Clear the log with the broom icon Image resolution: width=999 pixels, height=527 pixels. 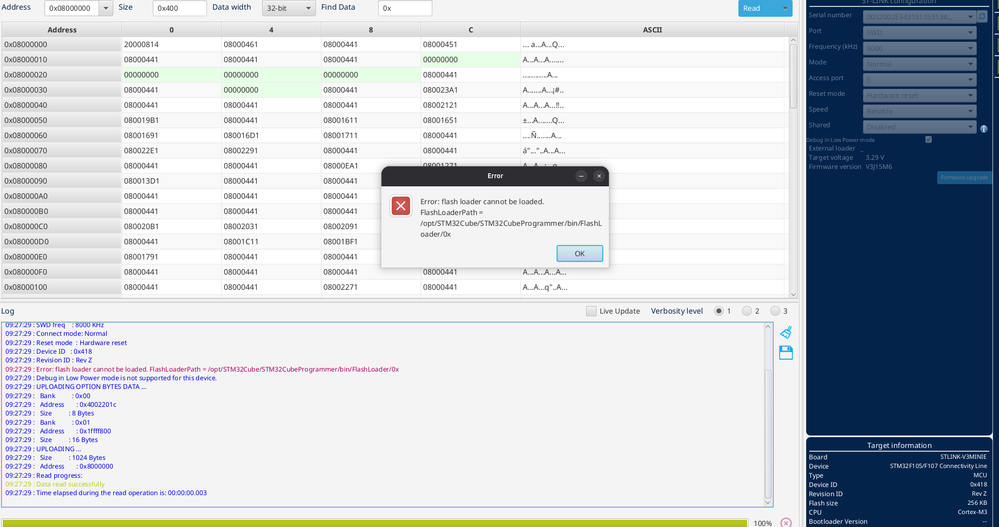[x=786, y=332]
